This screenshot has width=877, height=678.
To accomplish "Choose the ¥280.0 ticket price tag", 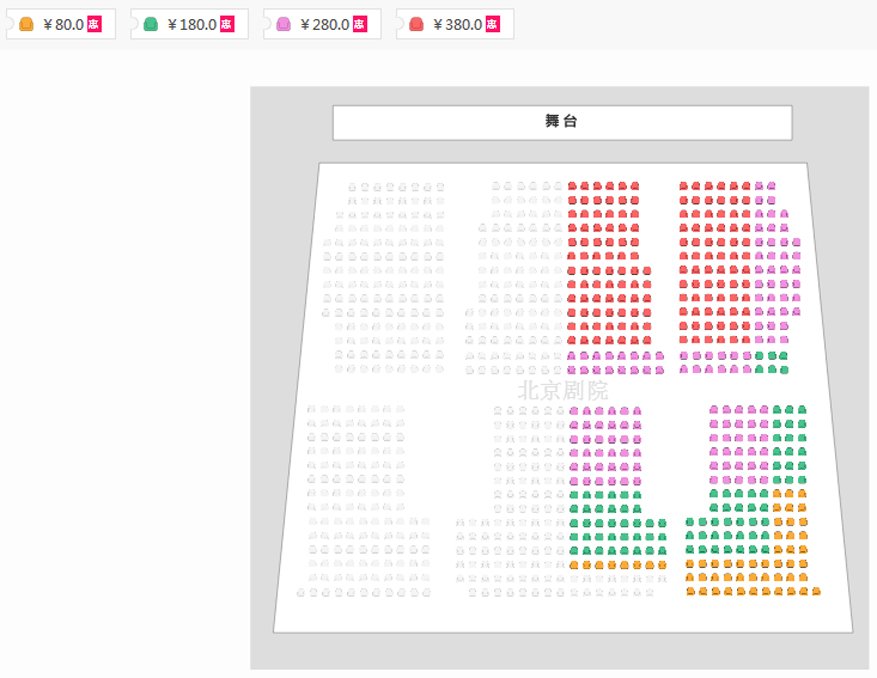I will pyautogui.click(x=323, y=24).
